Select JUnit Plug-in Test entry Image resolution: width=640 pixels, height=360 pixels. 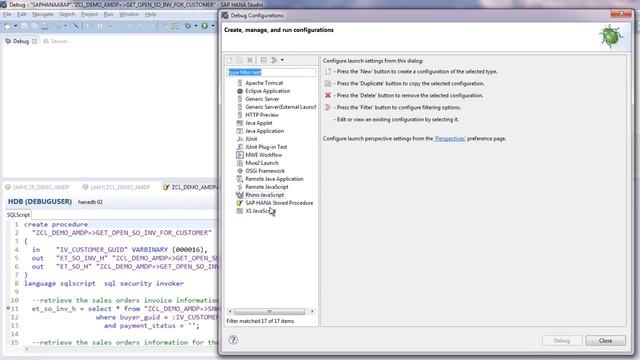(266, 147)
